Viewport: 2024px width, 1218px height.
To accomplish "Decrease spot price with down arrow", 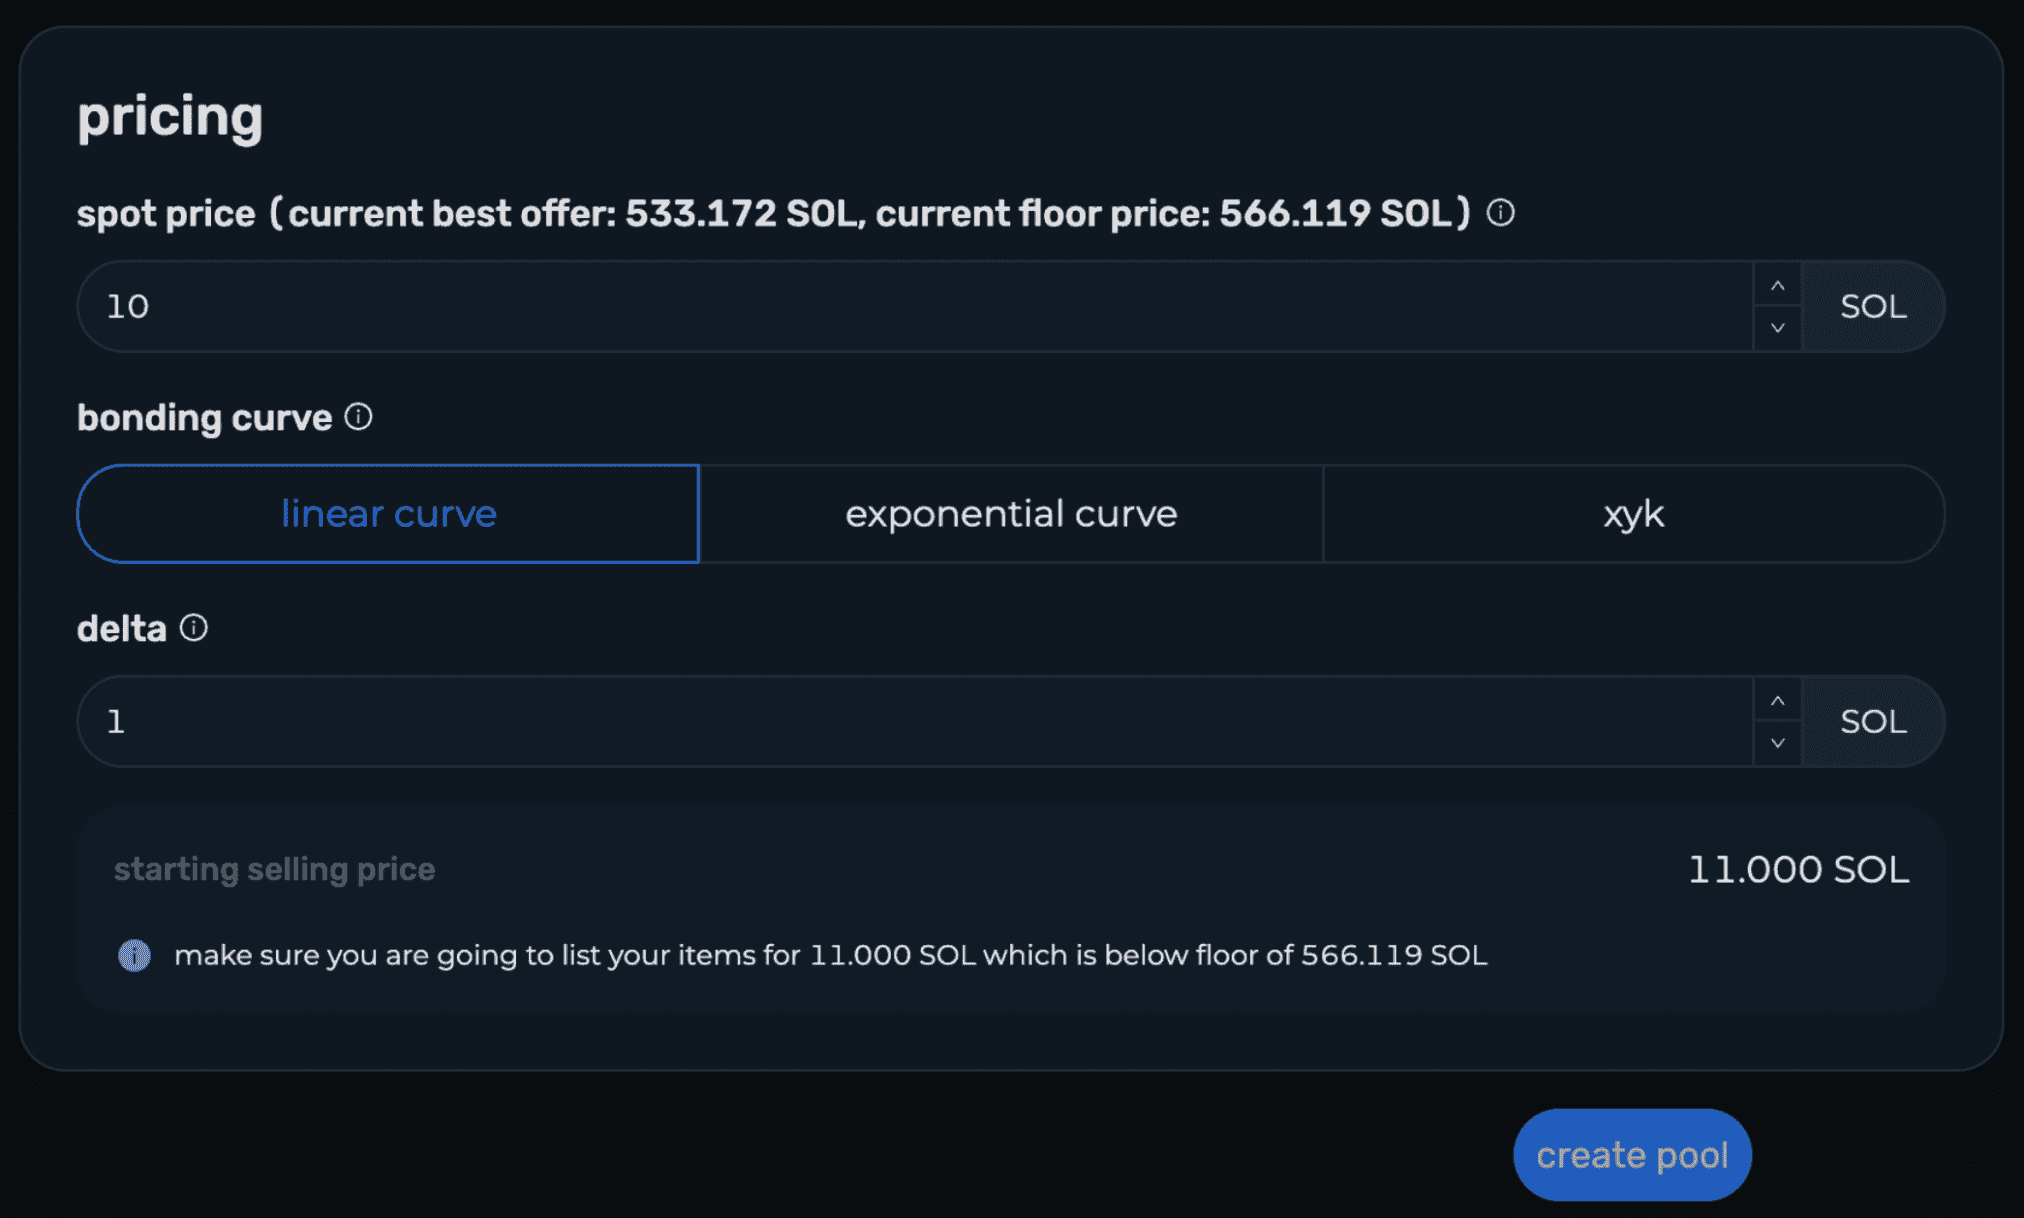I will (x=1777, y=328).
